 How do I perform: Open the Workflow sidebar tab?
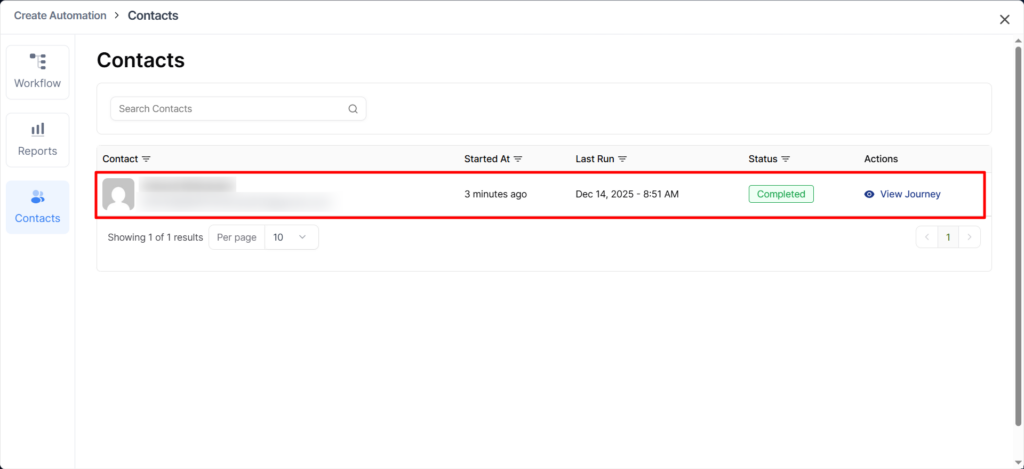(x=37, y=71)
